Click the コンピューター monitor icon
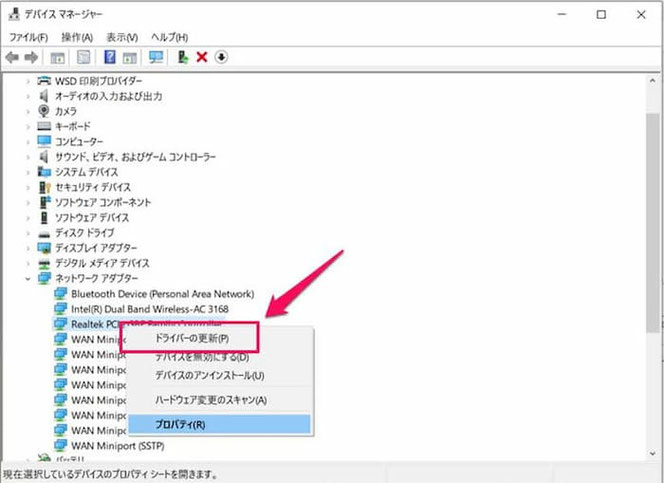Image resolution: width=664 pixels, height=483 pixels. [44, 141]
